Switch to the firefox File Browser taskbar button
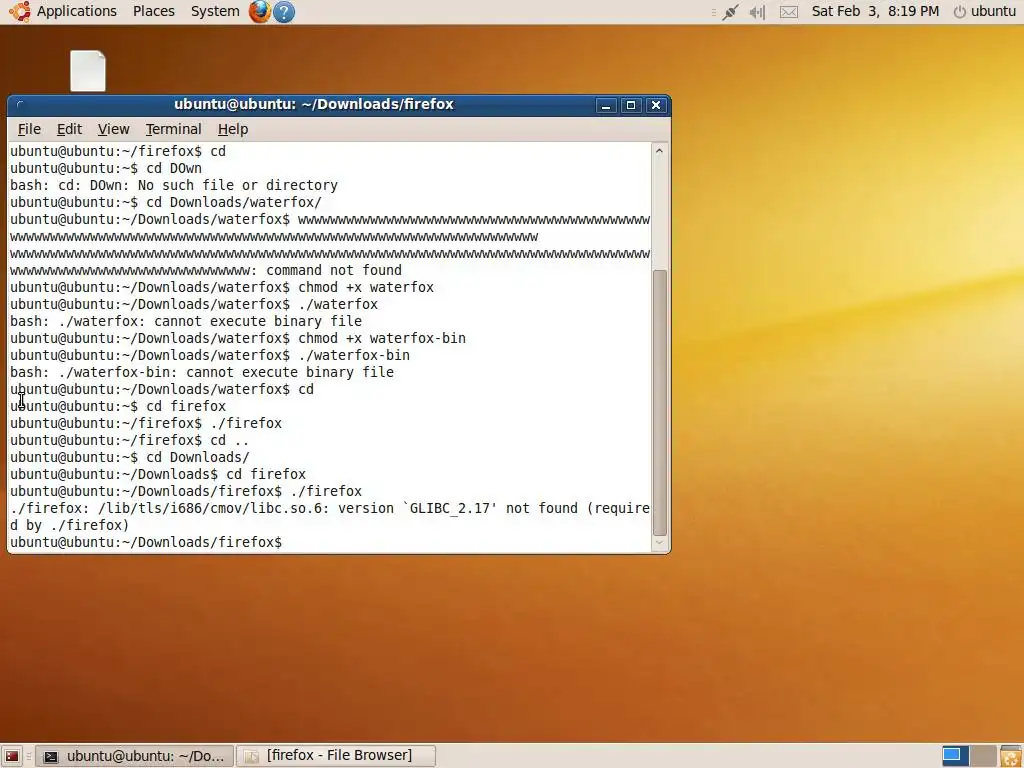This screenshot has width=1024, height=768. (336, 756)
